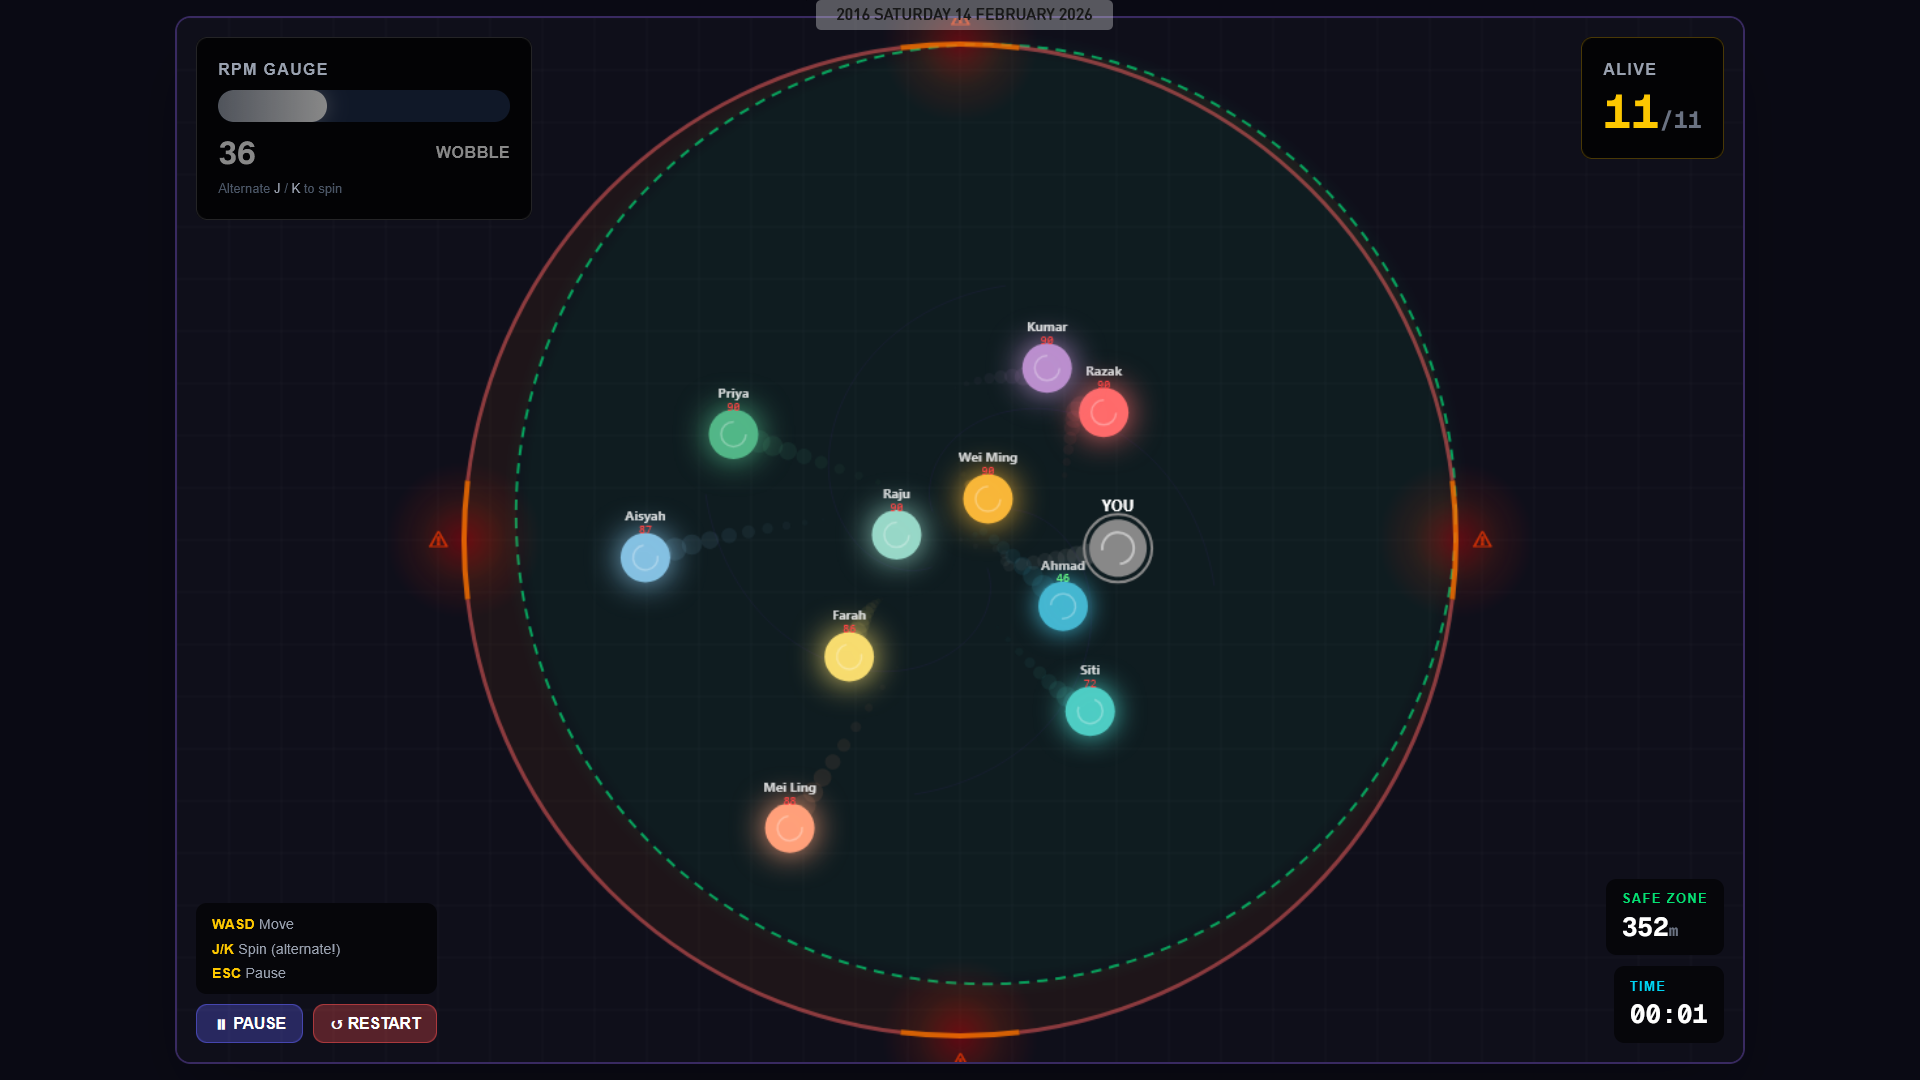Screen dimensions: 1920x1080
Task: Click the Alive counter panel
Action: click(x=1651, y=98)
